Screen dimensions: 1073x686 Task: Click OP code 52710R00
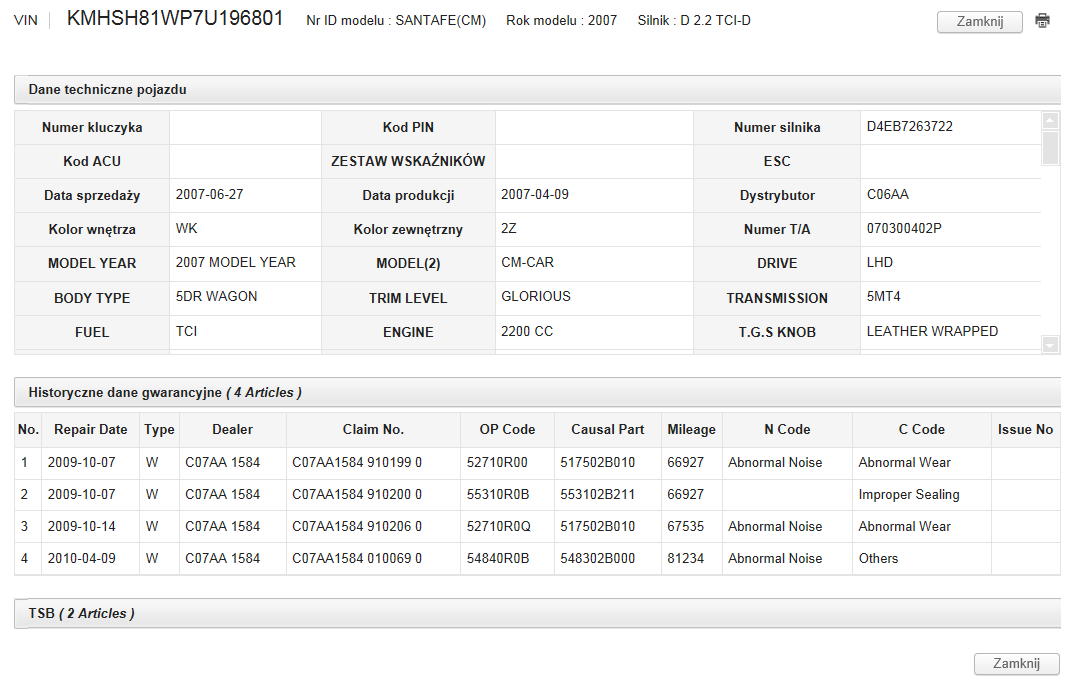(x=497, y=463)
